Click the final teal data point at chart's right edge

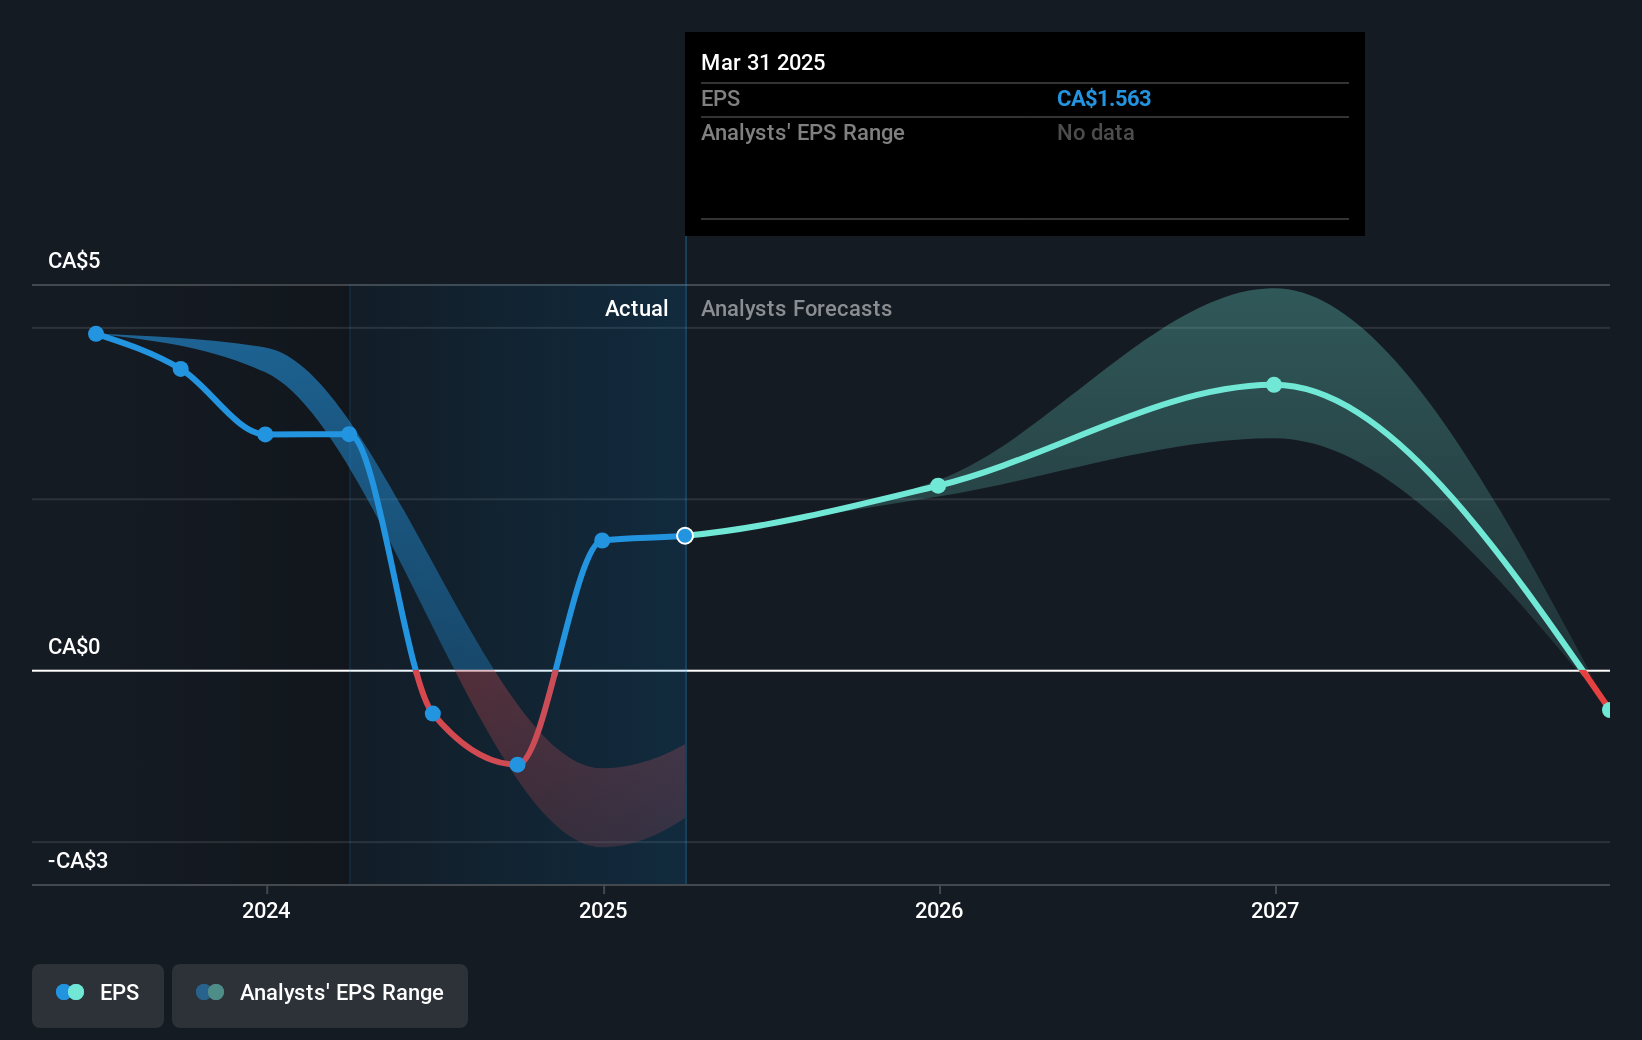1609,710
